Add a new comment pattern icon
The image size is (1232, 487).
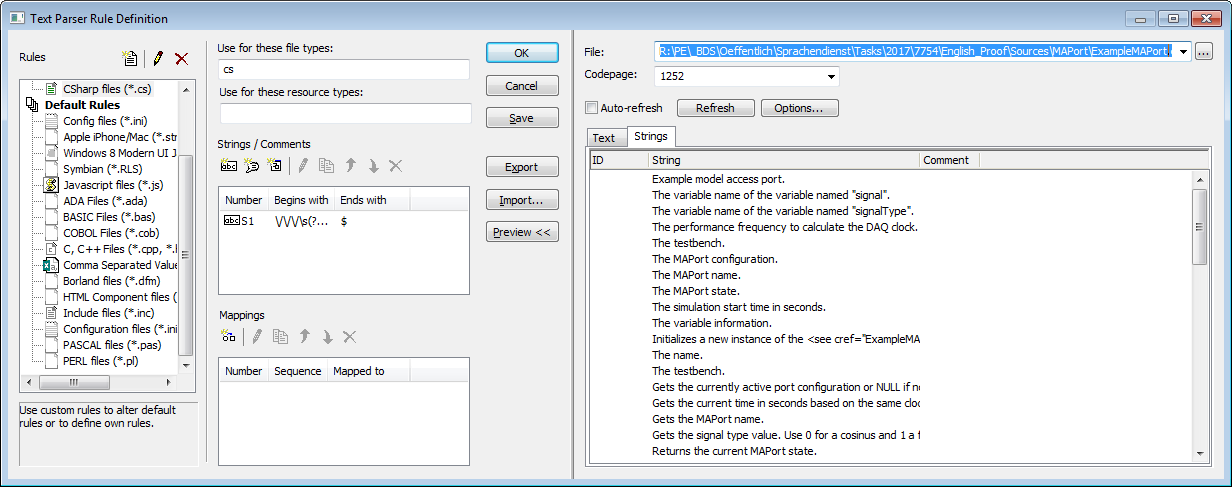click(252, 166)
